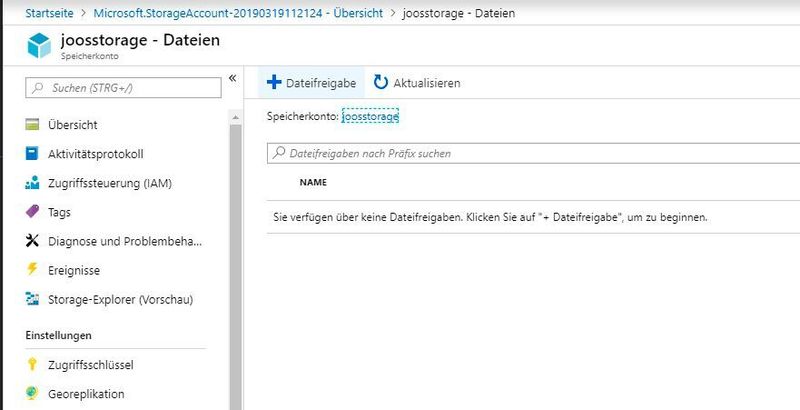Click the circular arrow Aktualisieren icon

pos(381,82)
